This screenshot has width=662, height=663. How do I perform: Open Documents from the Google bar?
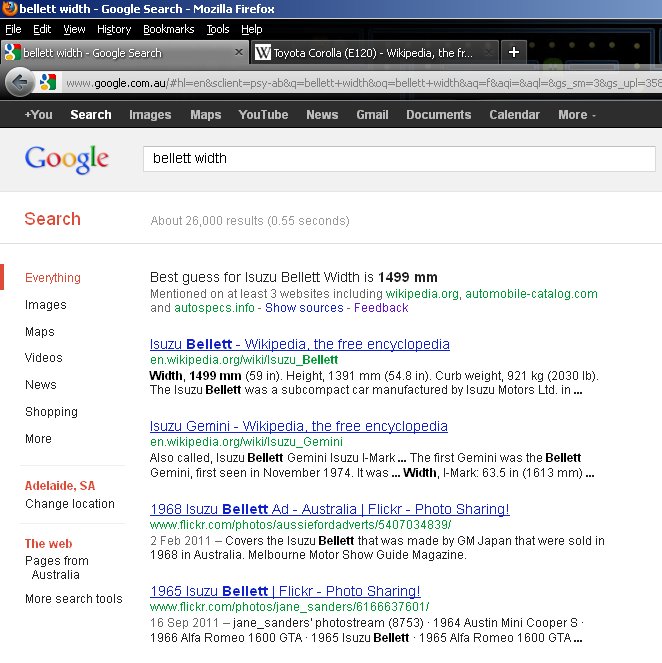pos(438,115)
